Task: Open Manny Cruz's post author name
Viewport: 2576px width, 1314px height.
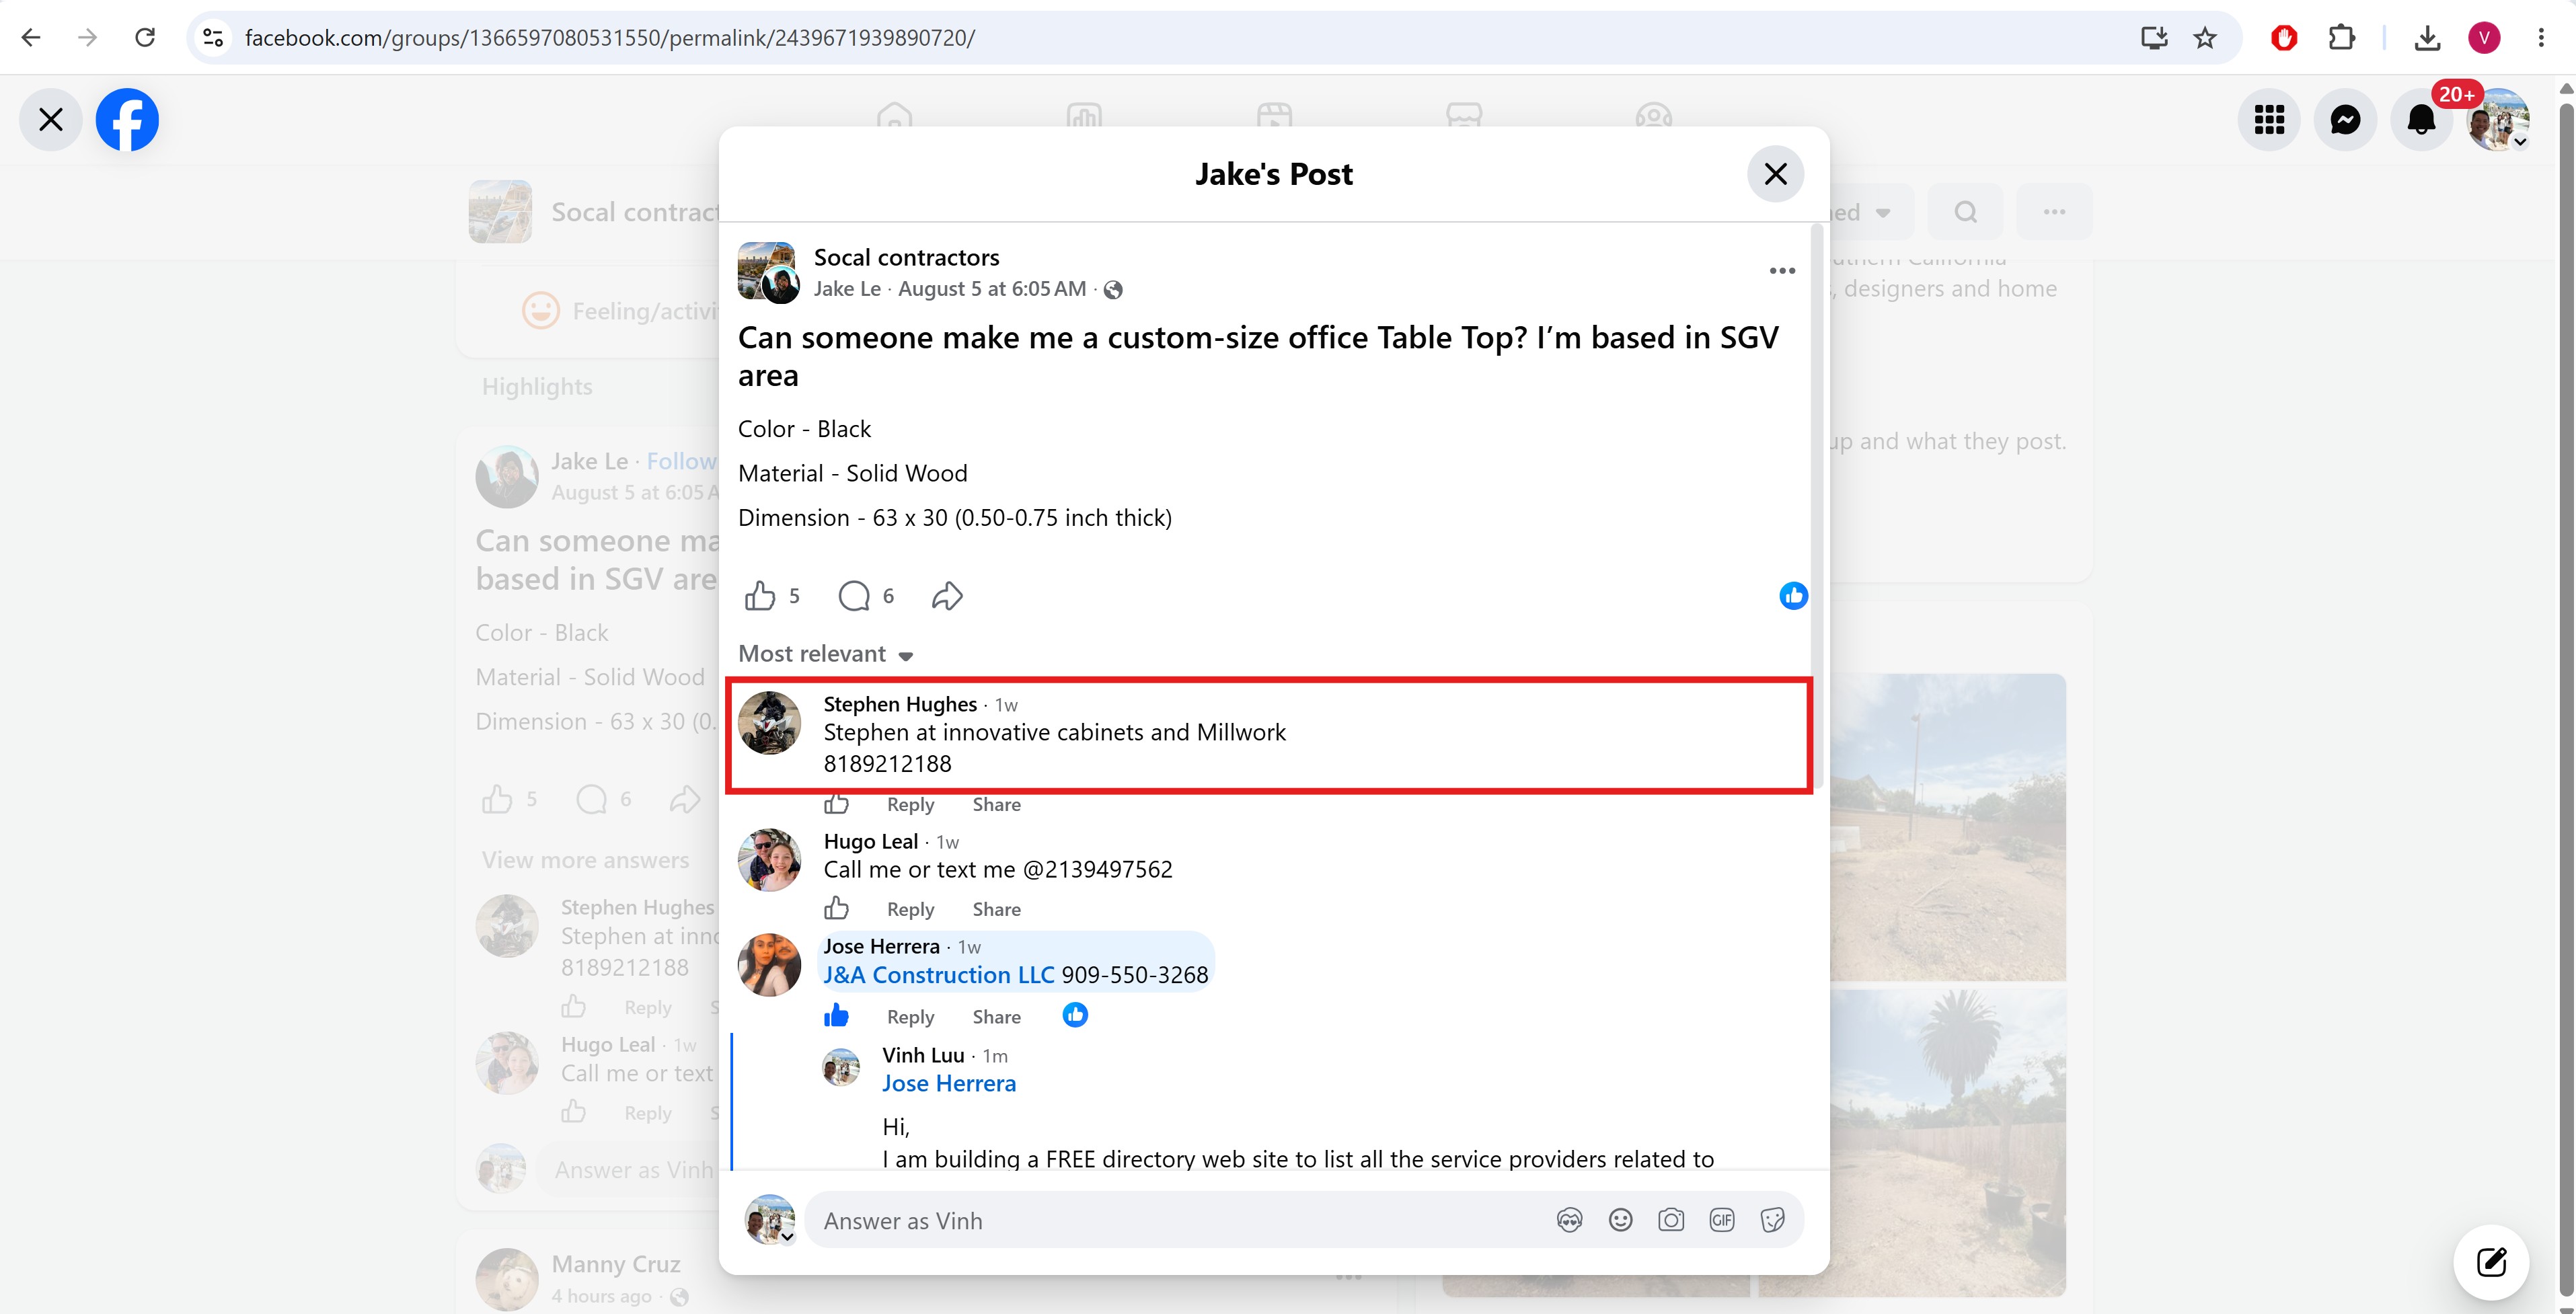Action: 616,1265
